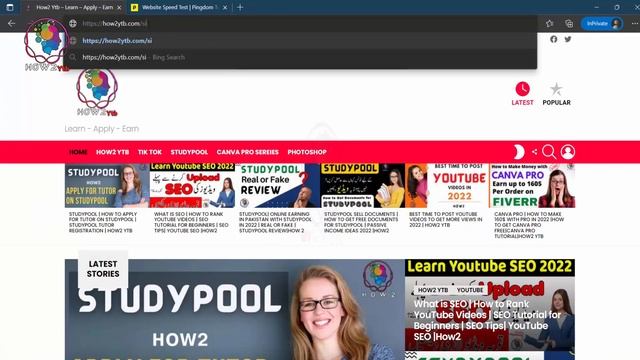Open the site search magnifier icon
This screenshot has width=640, height=360.
tap(549, 152)
